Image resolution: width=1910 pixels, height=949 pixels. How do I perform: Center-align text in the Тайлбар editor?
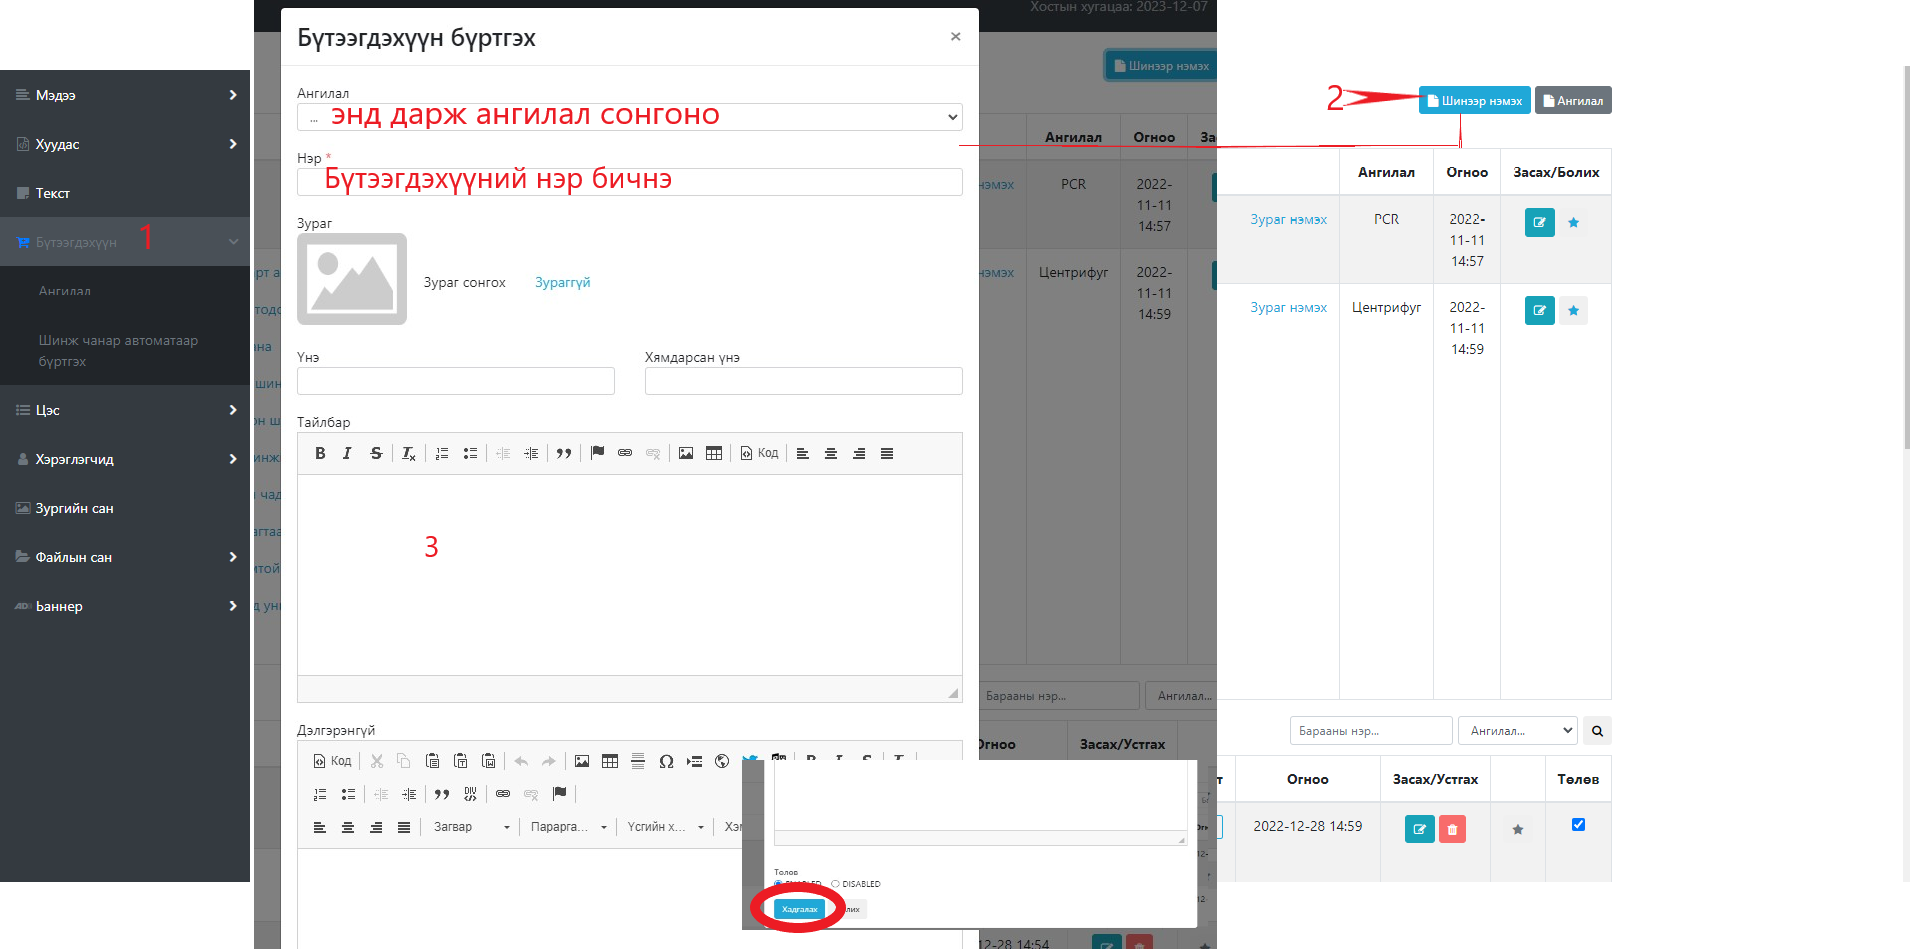click(830, 454)
